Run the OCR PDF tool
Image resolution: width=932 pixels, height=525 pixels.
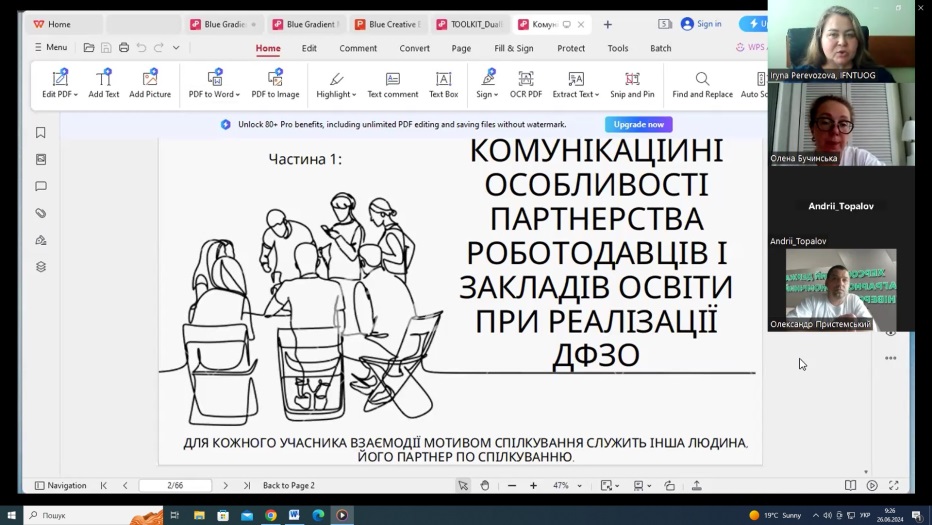point(526,83)
